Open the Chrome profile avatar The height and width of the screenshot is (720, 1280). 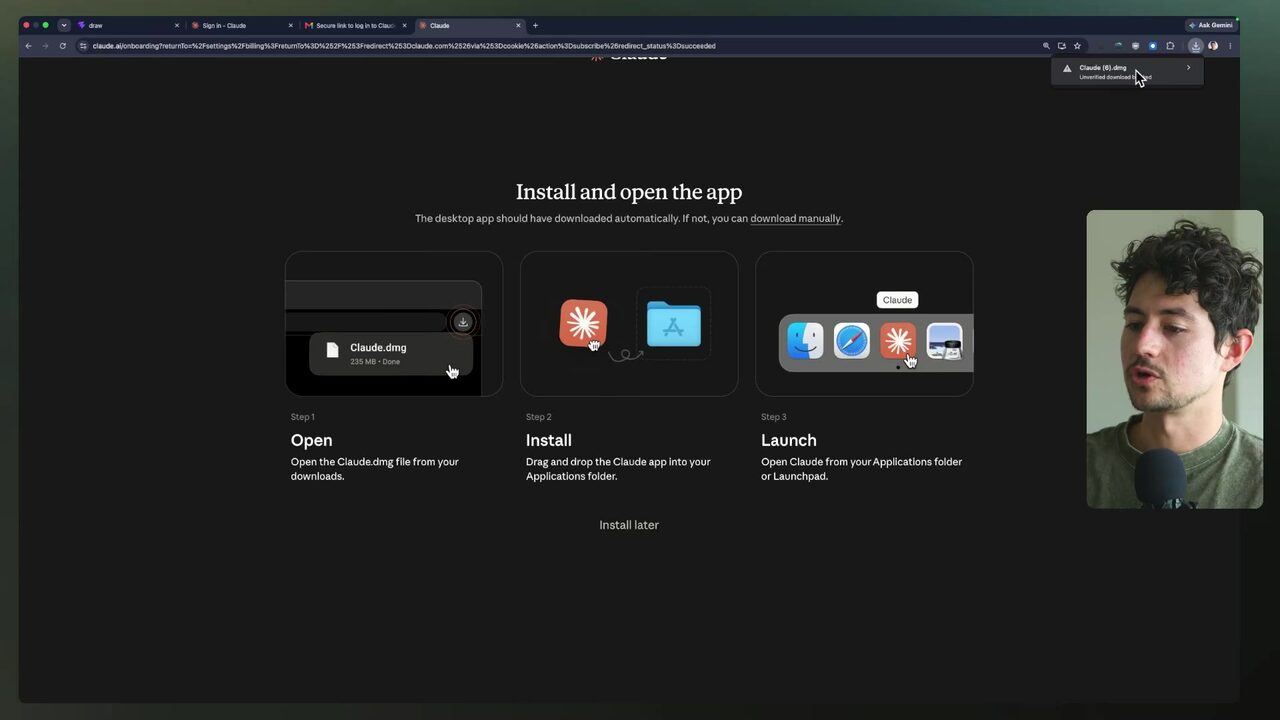pos(1213,46)
